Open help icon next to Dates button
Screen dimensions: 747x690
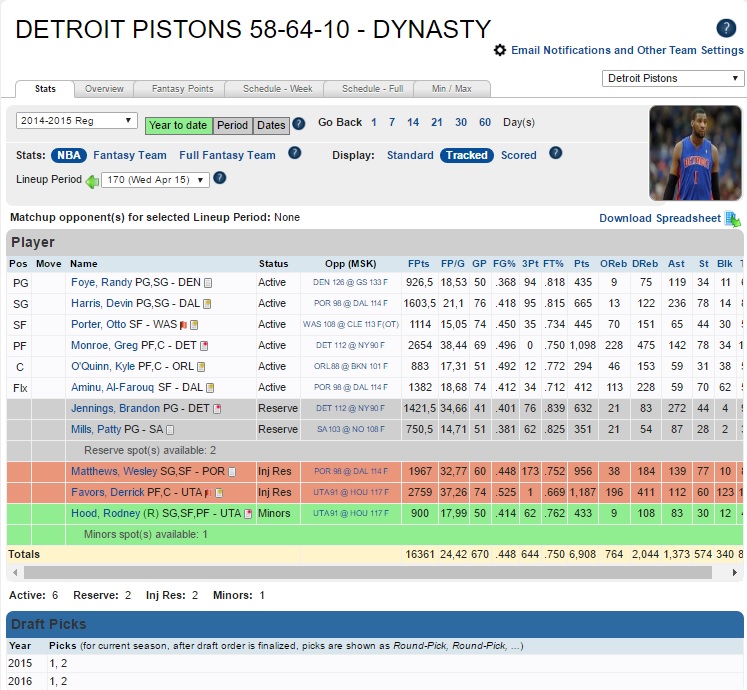pyautogui.click(x=299, y=124)
